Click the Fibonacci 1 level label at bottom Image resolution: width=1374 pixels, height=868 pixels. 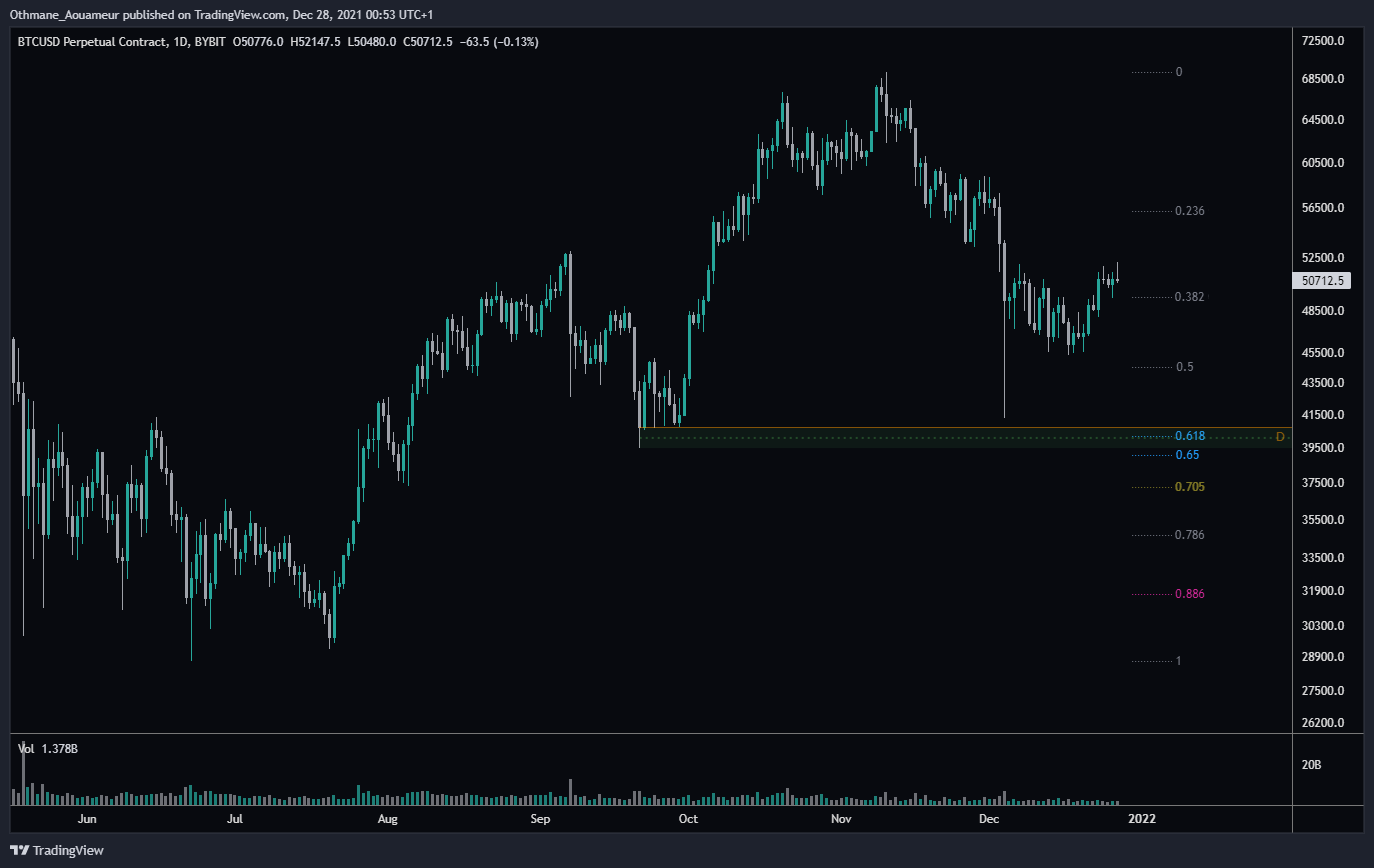(1179, 661)
